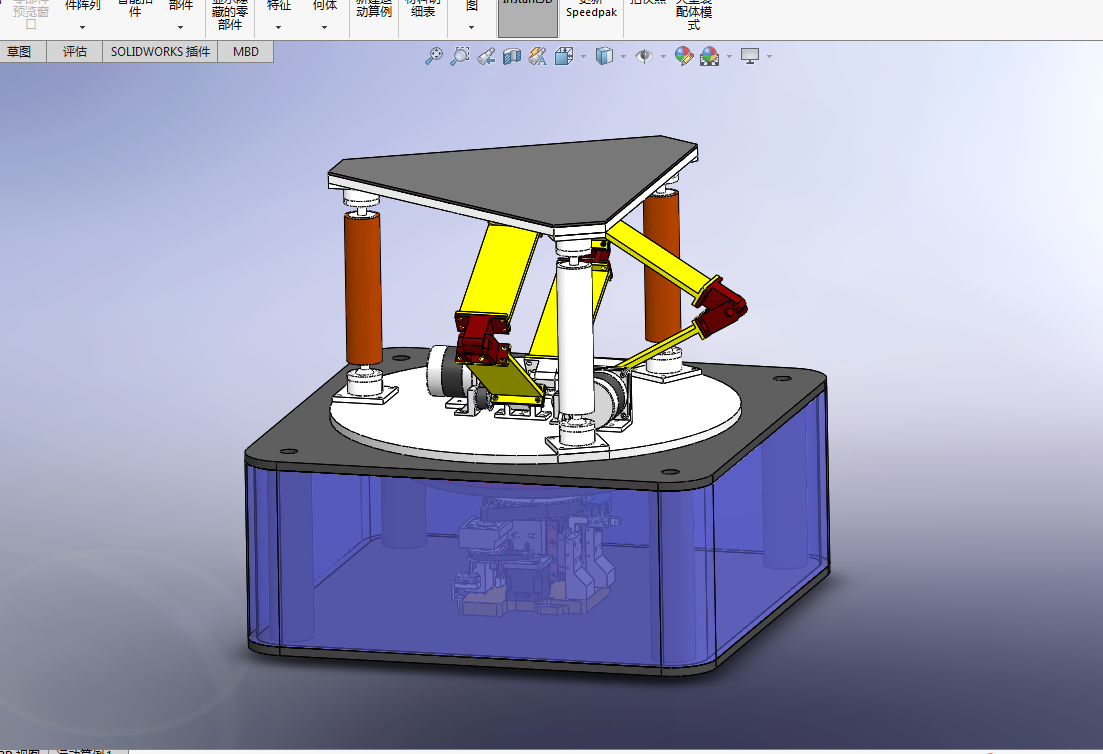The width and height of the screenshot is (1103, 754).
Task: Click the View Orientation cube icon
Action: [x=564, y=56]
